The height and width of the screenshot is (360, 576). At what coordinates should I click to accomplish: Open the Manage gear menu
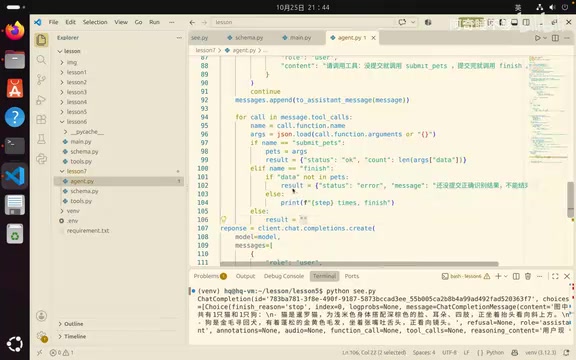tap(41, 335)
